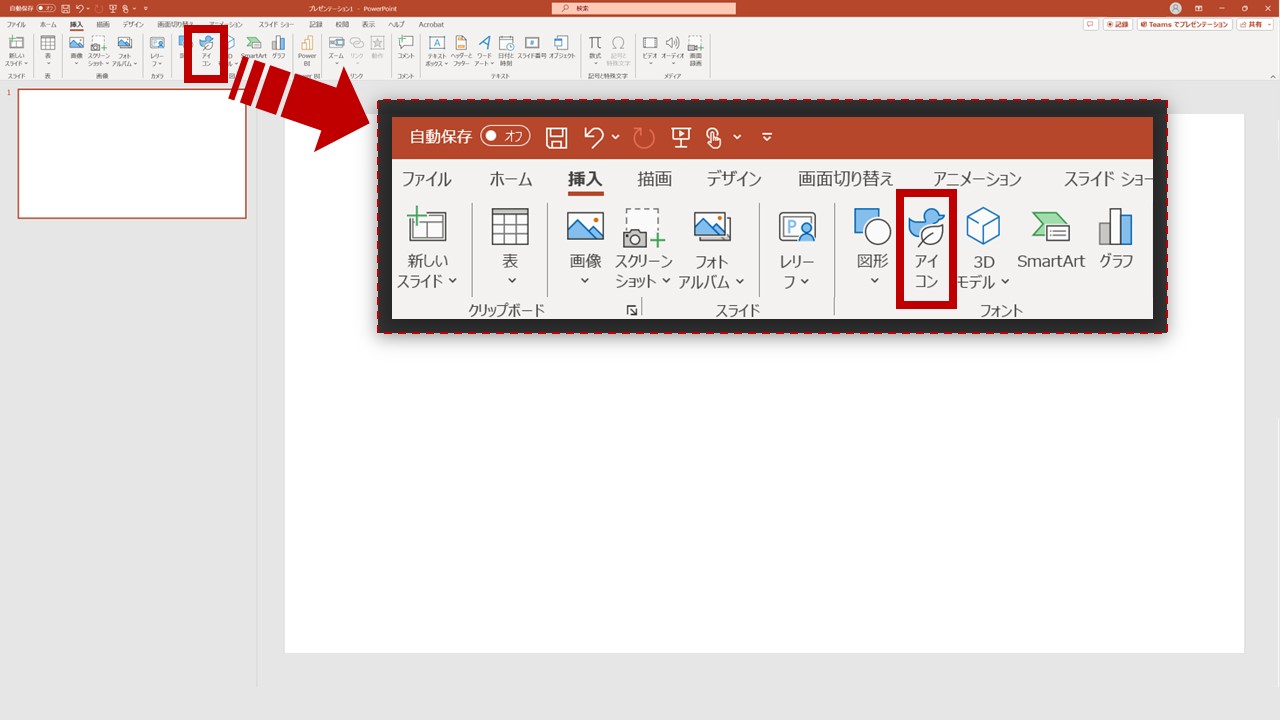1280x720 pixels.
Task: Go to the 表示 tab
Action: (x=369, y=24)
